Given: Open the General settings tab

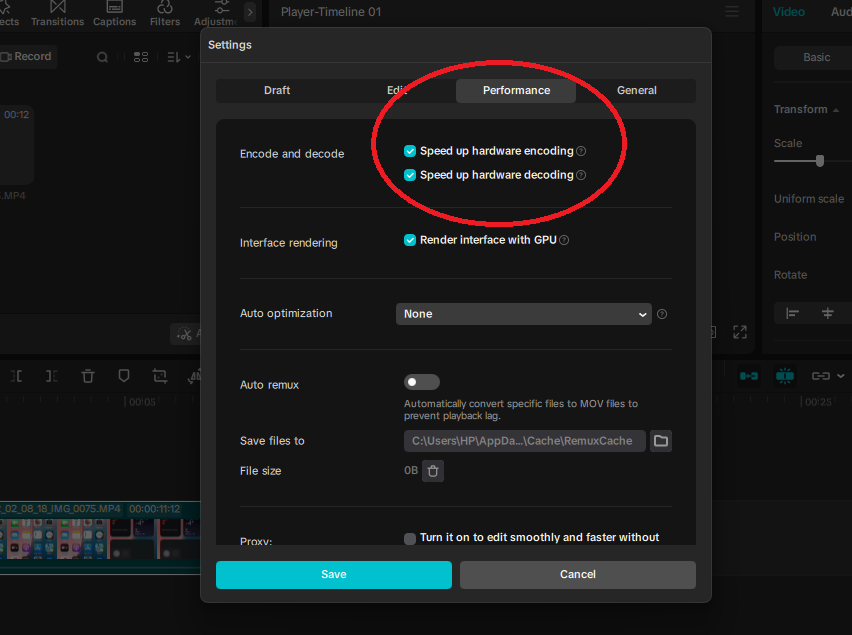Looking at the screenshot, I should [636, 91].
